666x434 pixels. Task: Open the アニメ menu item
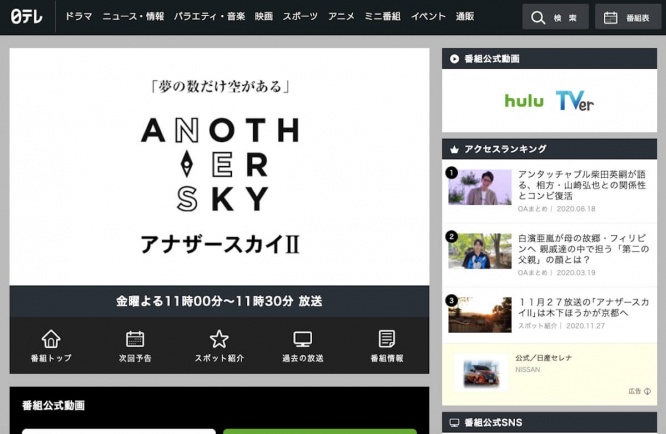point(341,17)
